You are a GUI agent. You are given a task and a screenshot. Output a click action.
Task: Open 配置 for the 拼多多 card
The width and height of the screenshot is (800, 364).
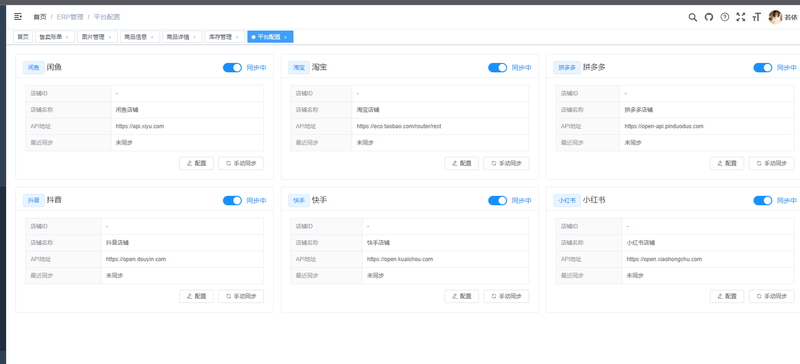(727, 163)
